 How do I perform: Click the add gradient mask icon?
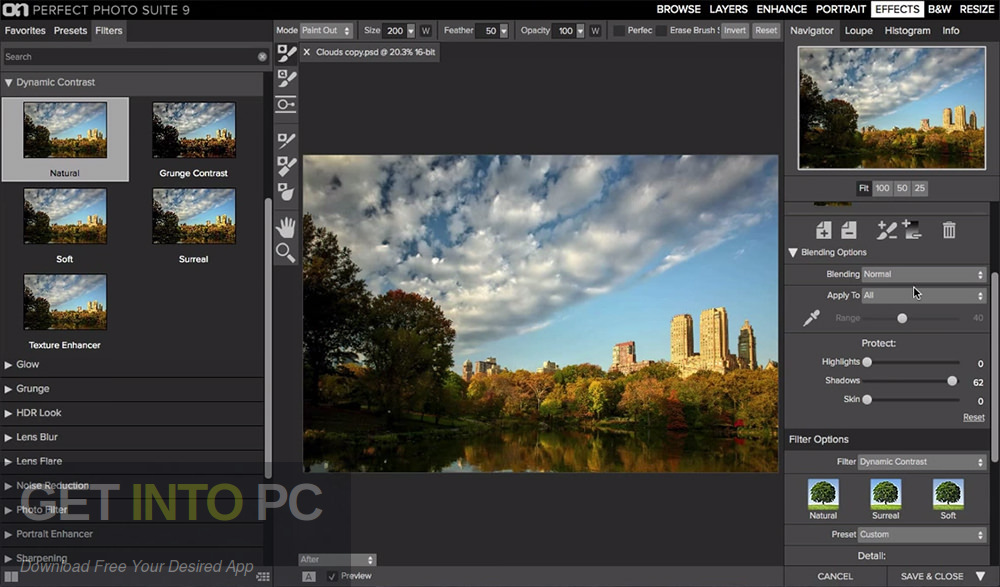912,229
